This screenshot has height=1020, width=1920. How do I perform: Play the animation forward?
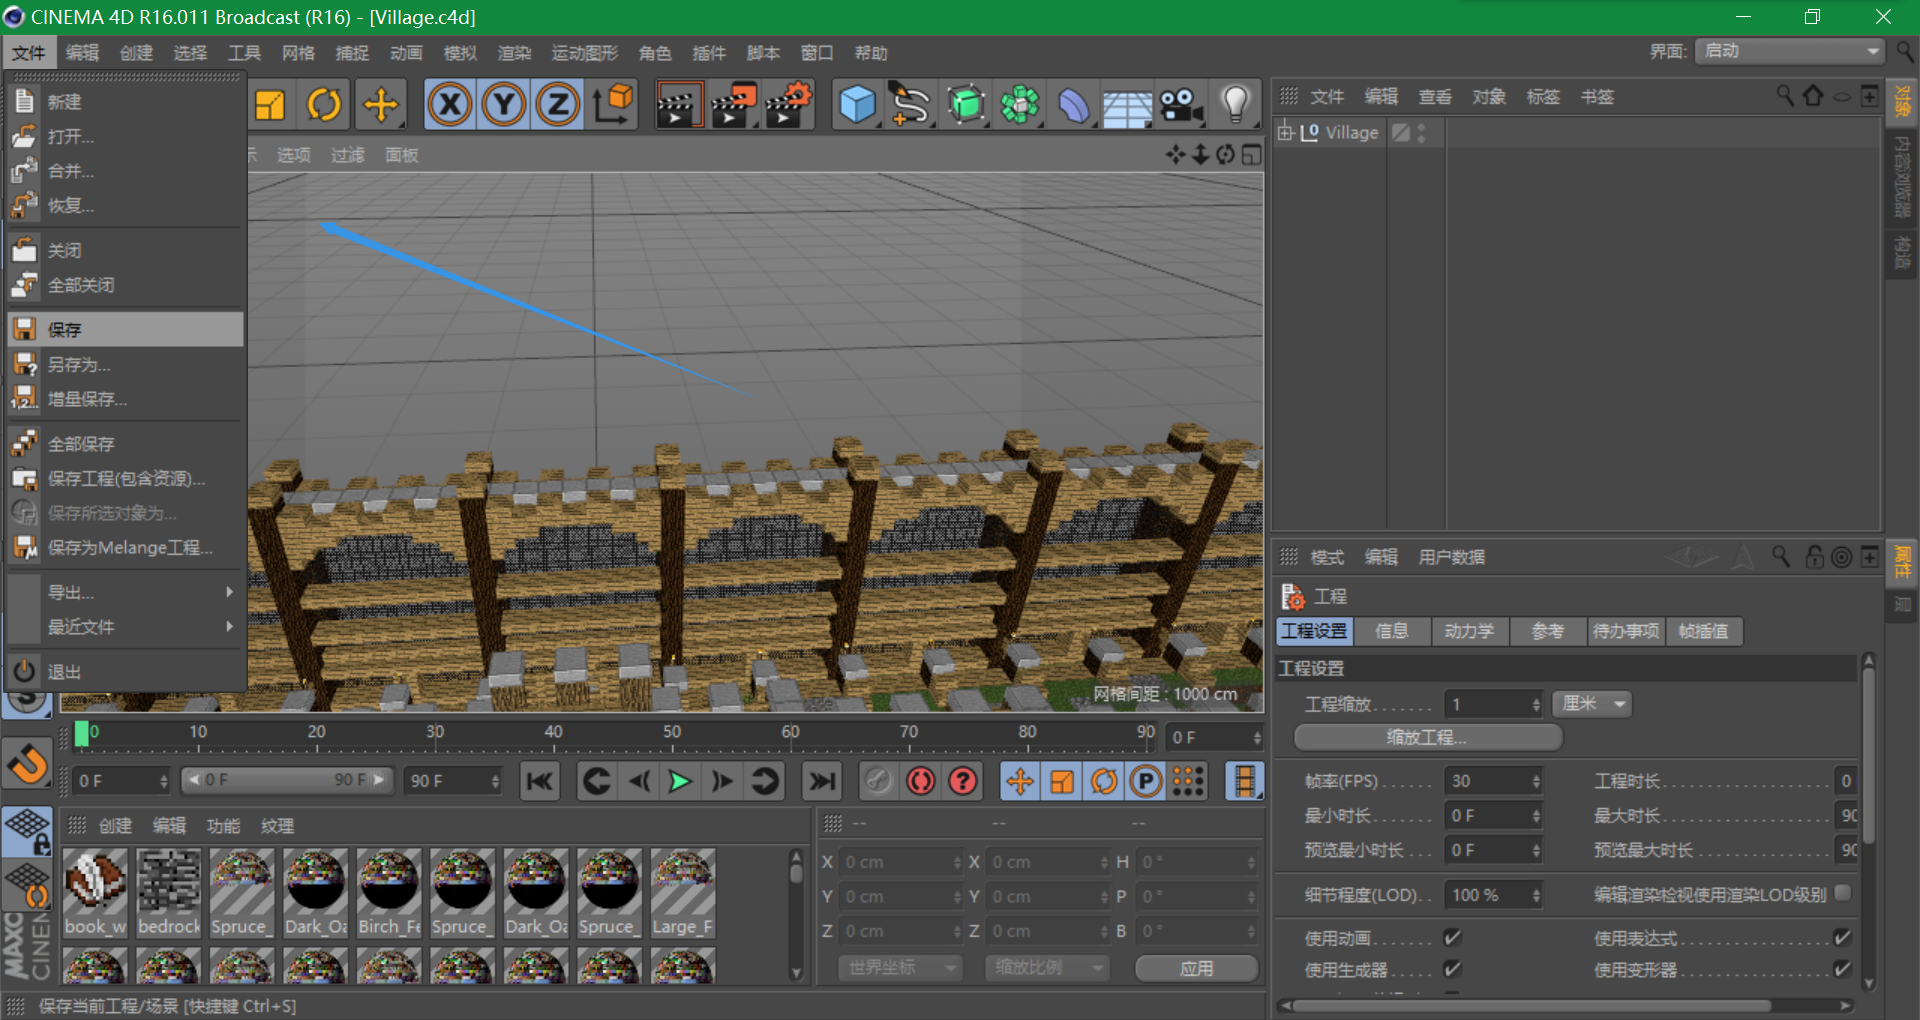coord(680,781)
